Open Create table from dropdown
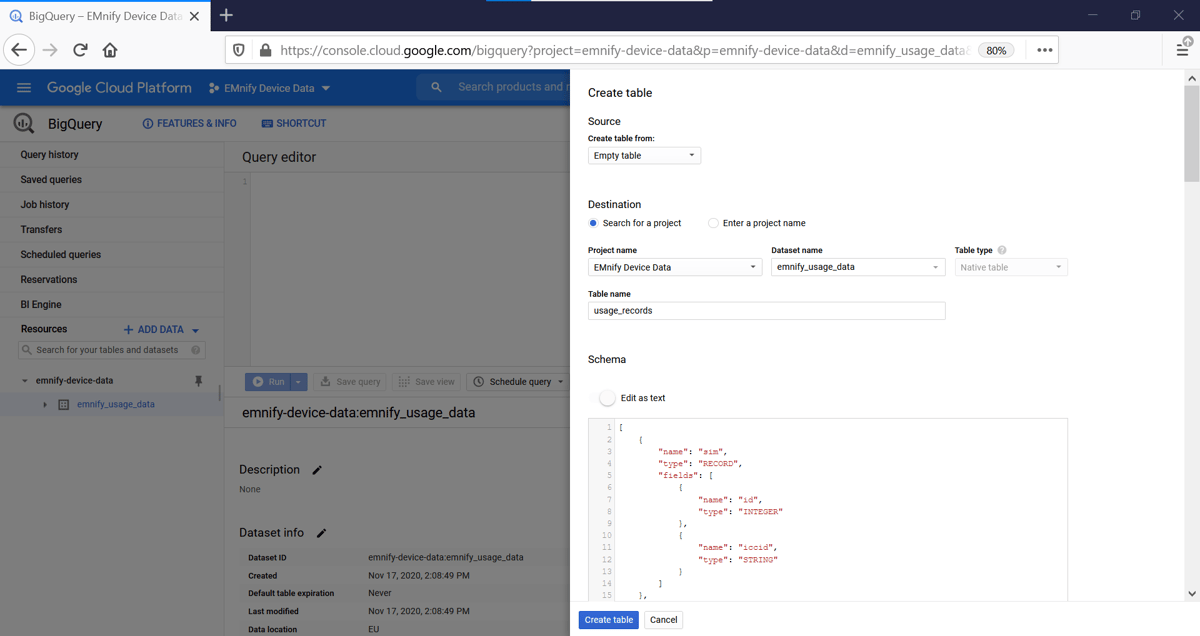This screenshot has height=636, width=1200. (x=644, y=156)
